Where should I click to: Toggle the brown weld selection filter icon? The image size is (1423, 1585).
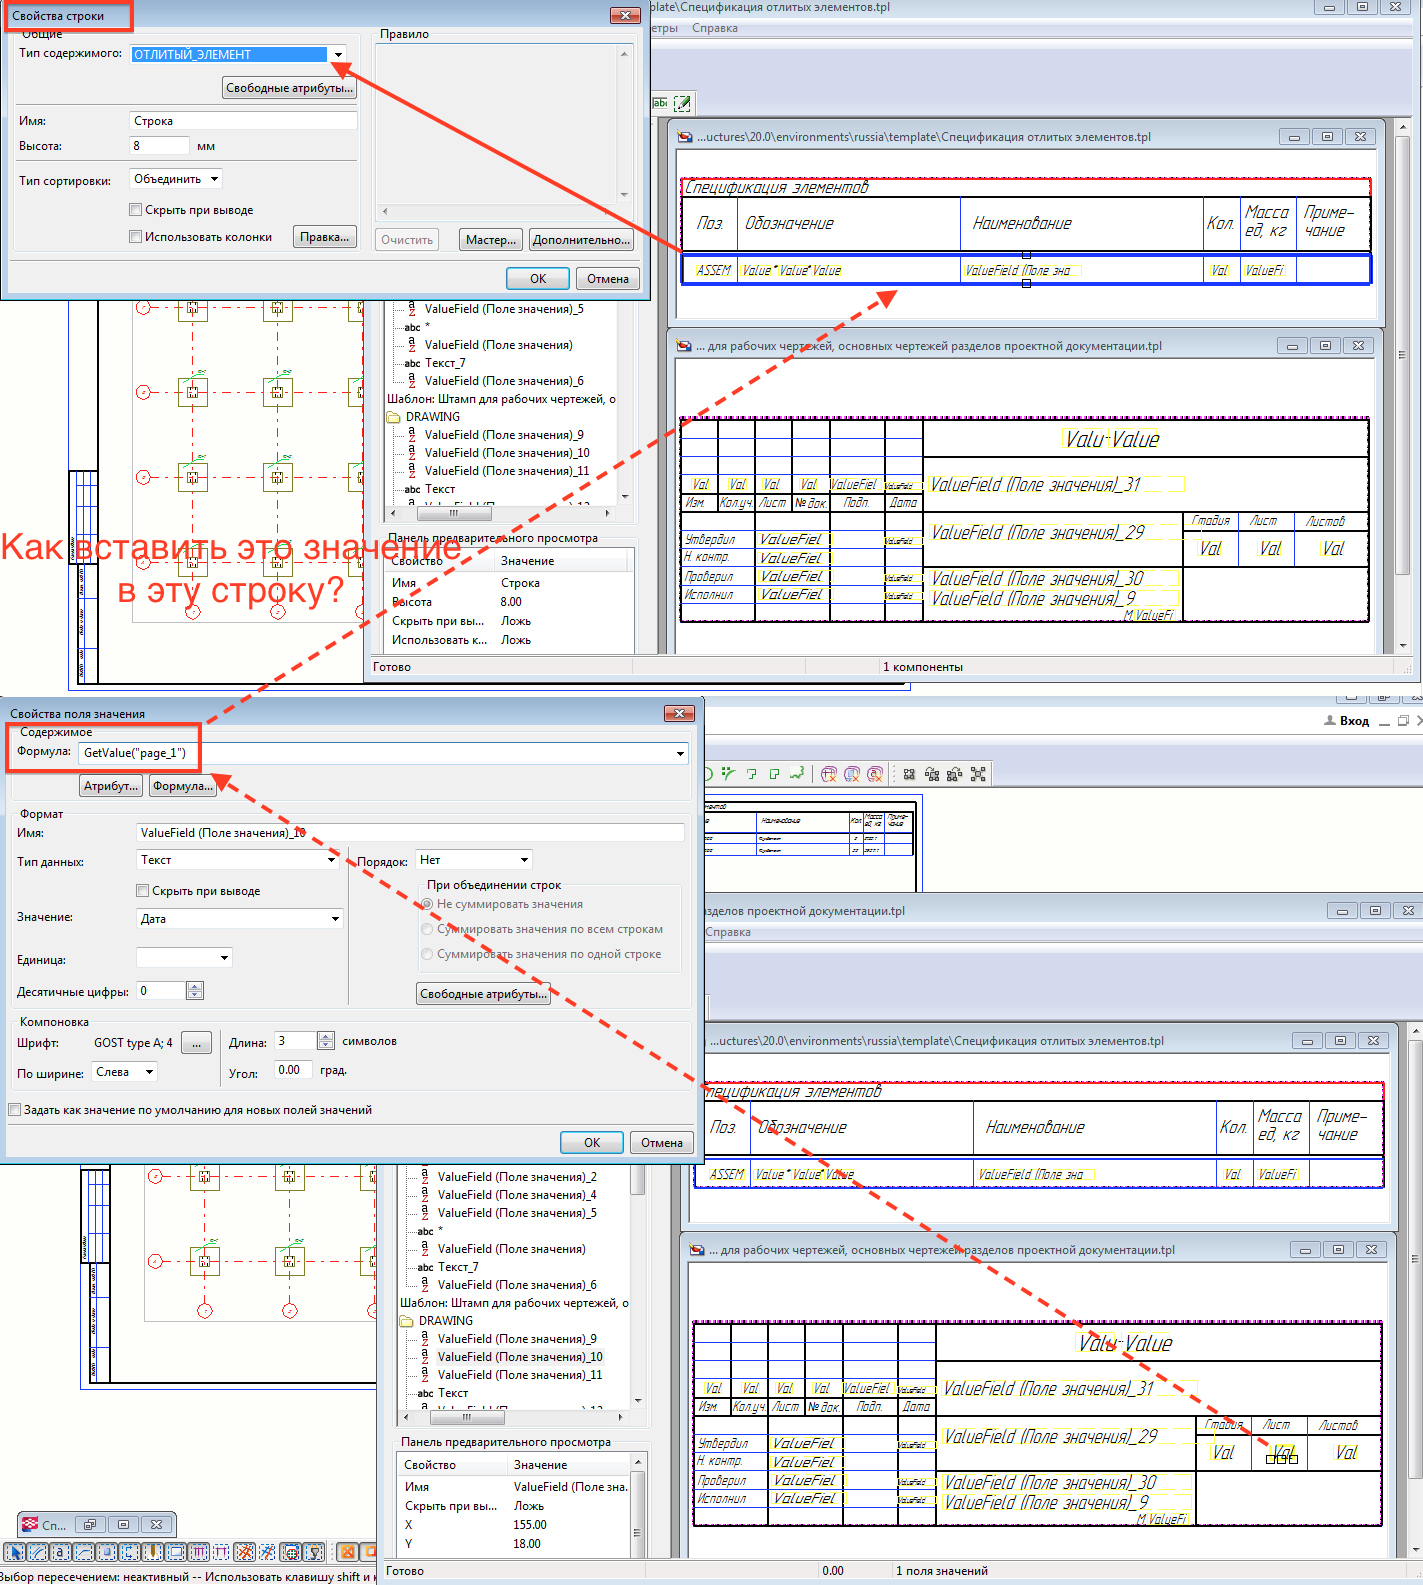pyautogui.click(x=153, y=1552)
